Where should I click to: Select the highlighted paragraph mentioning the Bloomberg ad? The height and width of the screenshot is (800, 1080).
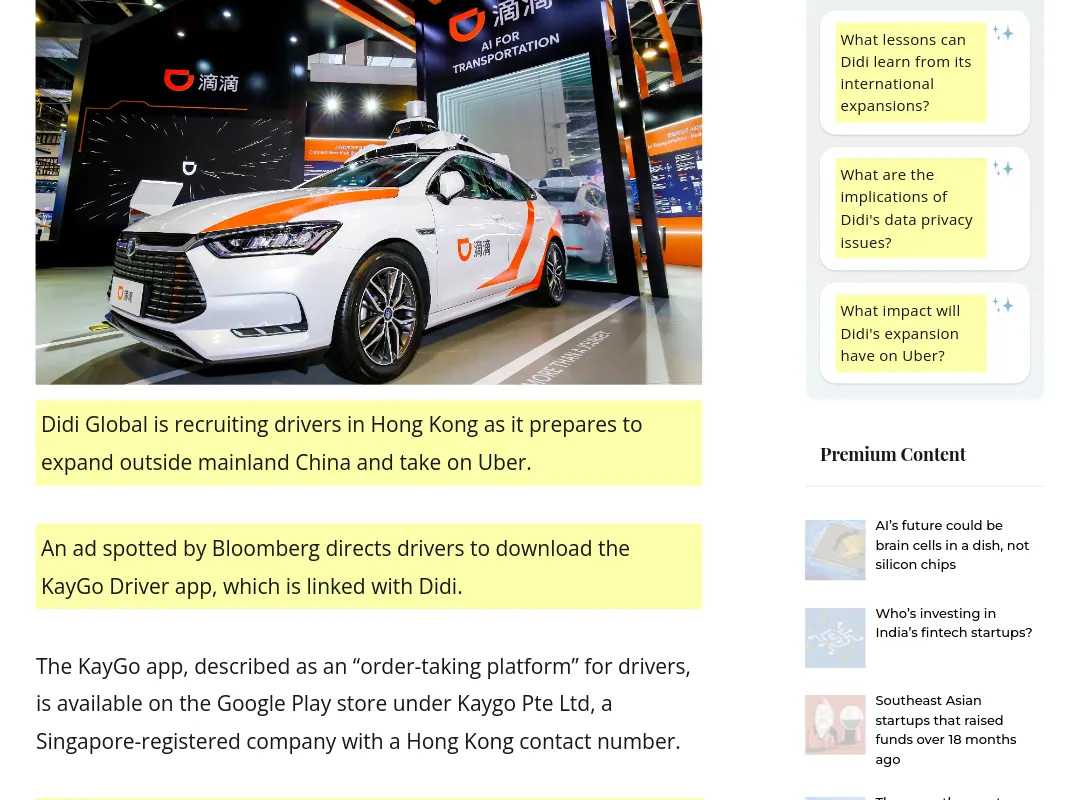click(x=368, y=567)
